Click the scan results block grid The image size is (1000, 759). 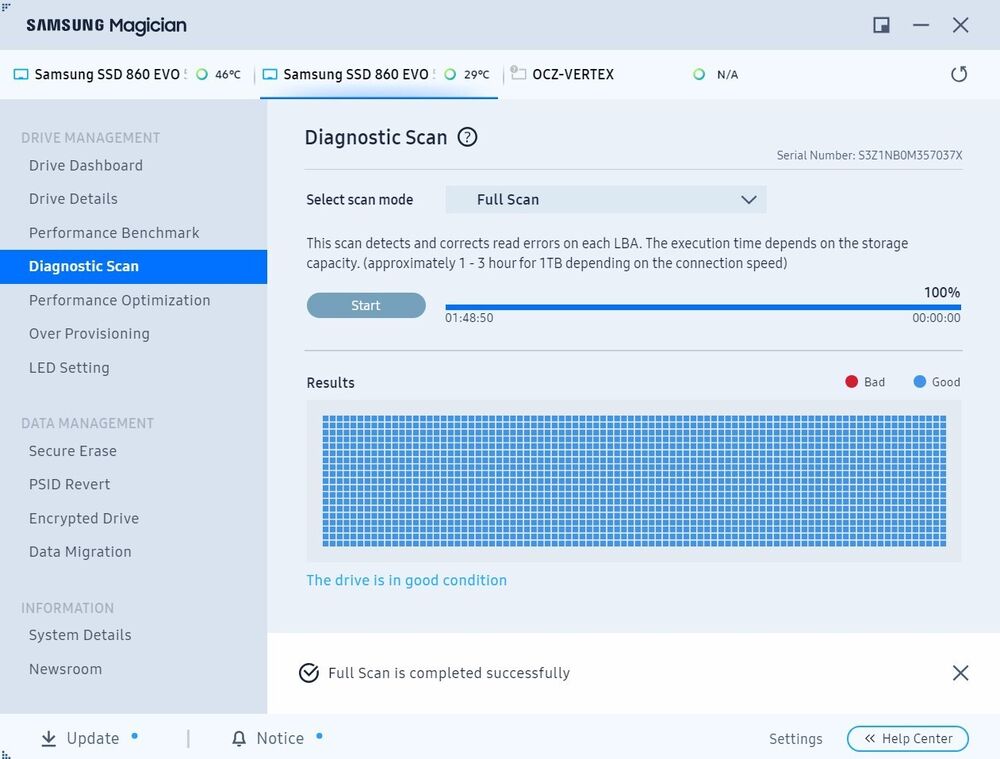pos(634,481)
